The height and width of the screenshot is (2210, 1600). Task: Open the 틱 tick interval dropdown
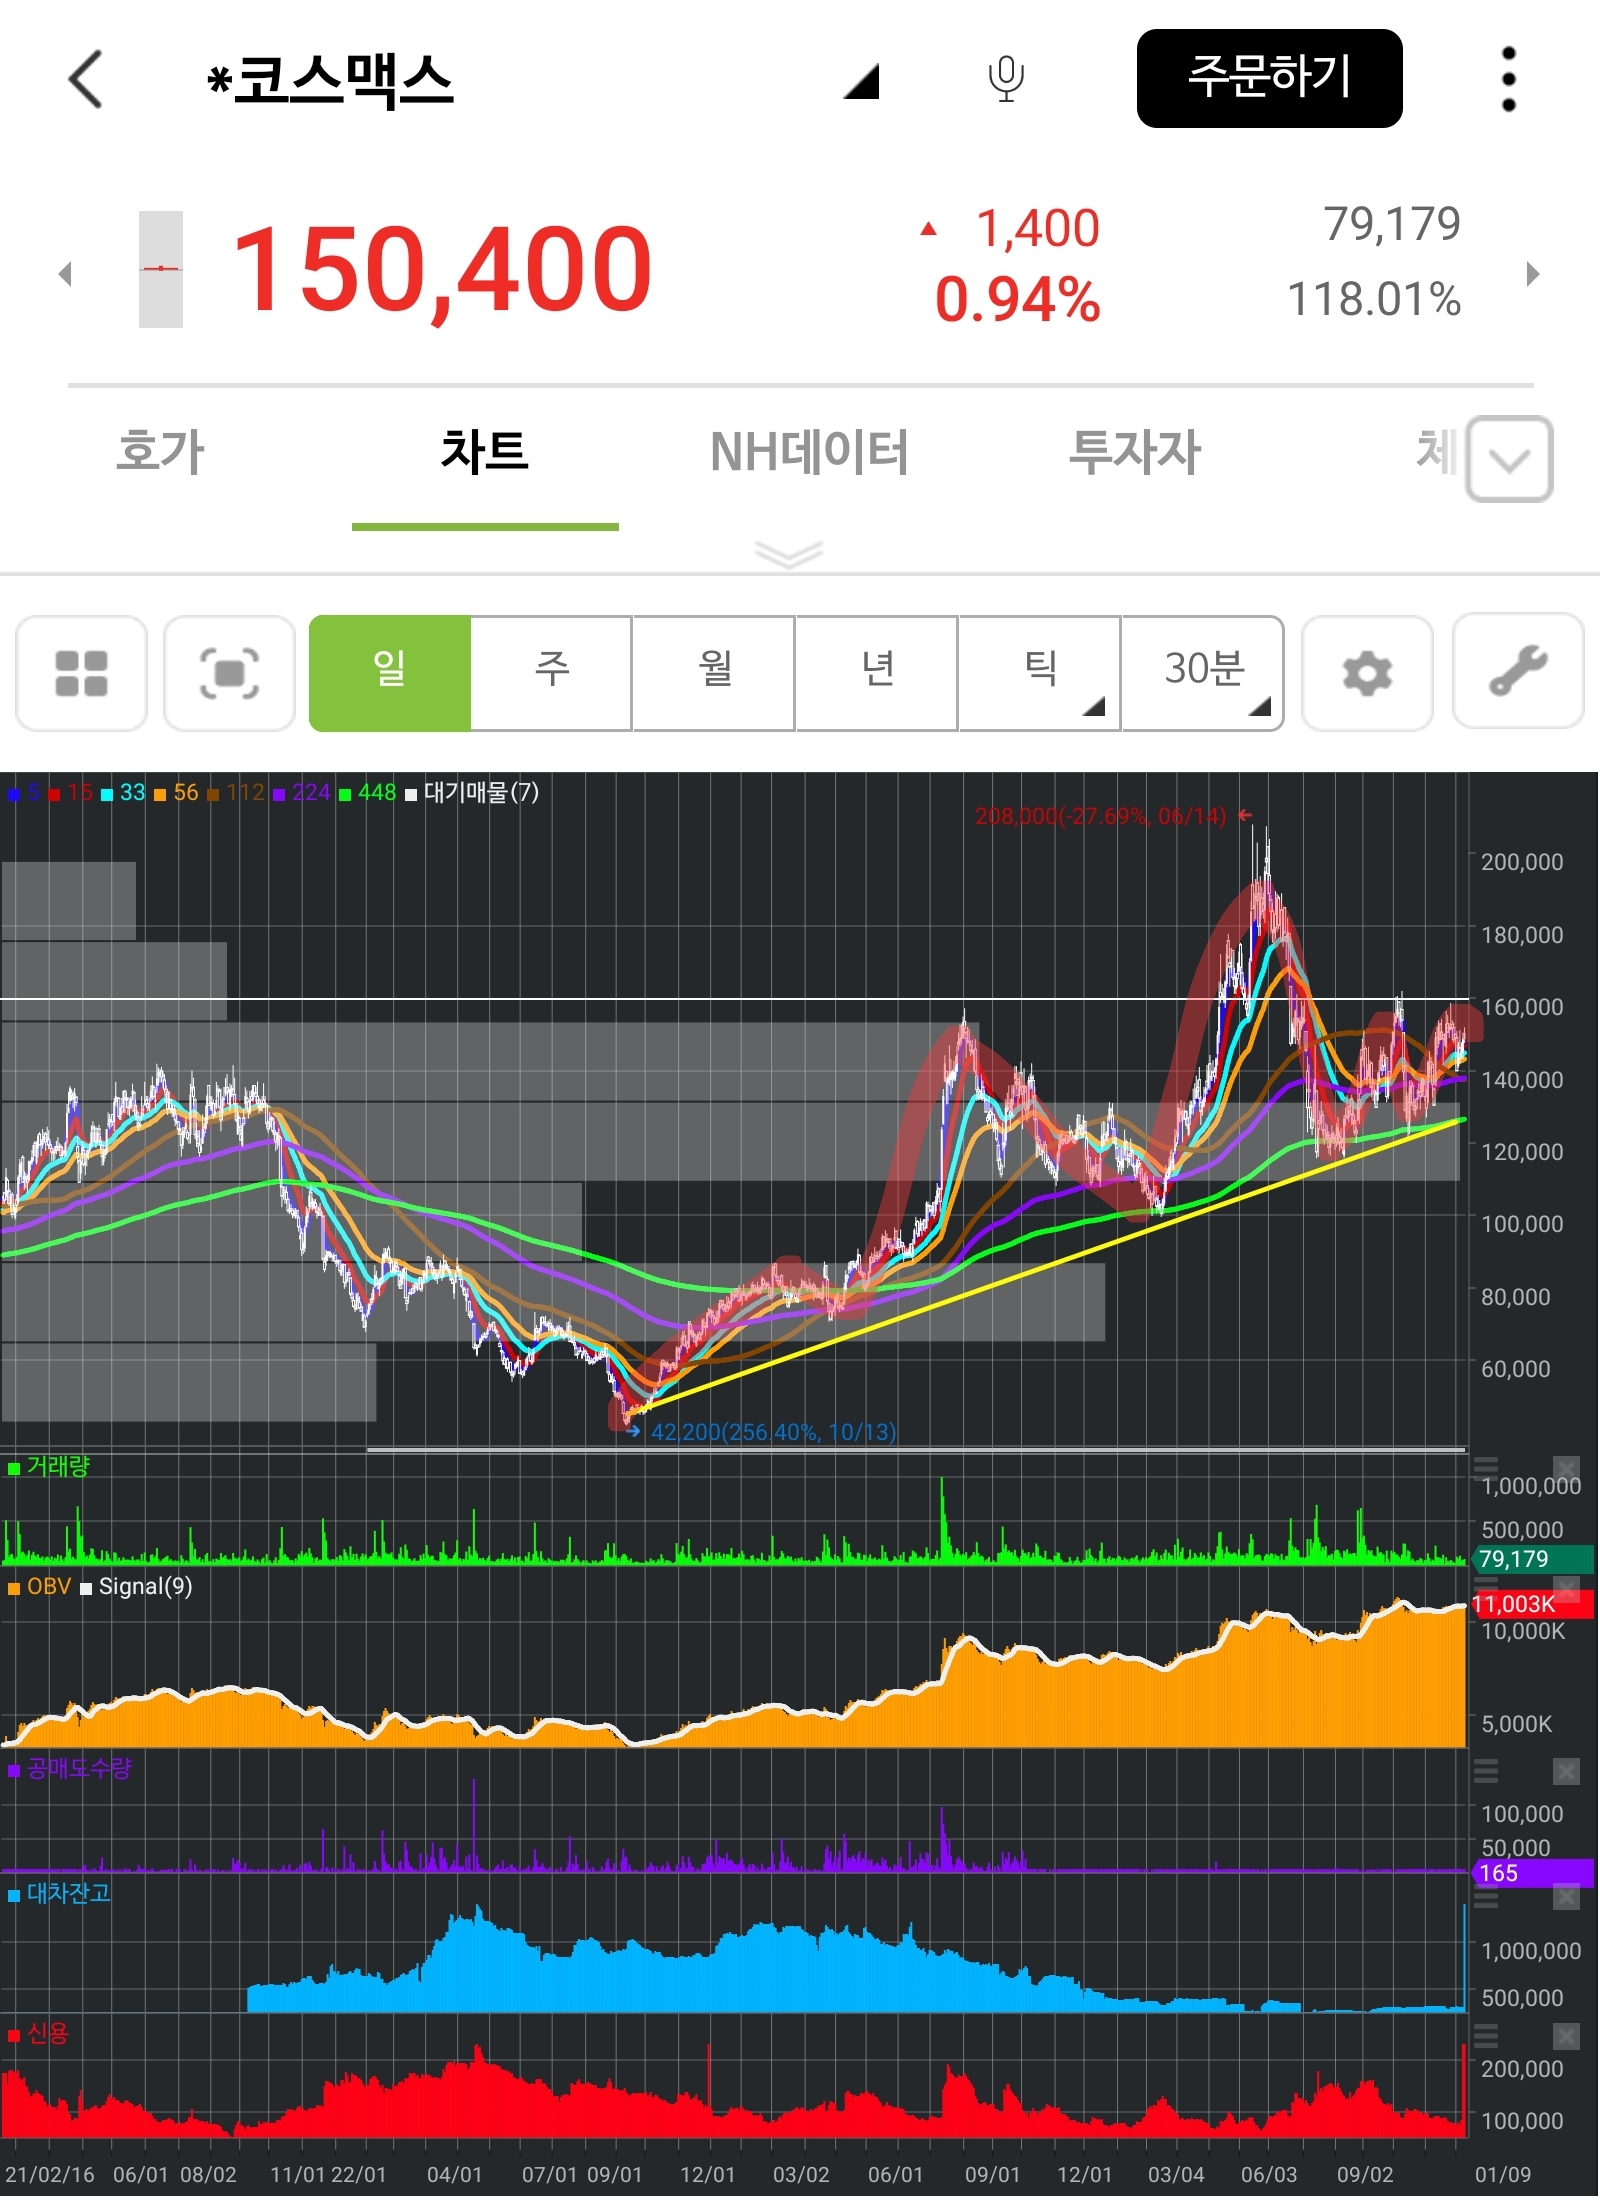[1040, 673]
